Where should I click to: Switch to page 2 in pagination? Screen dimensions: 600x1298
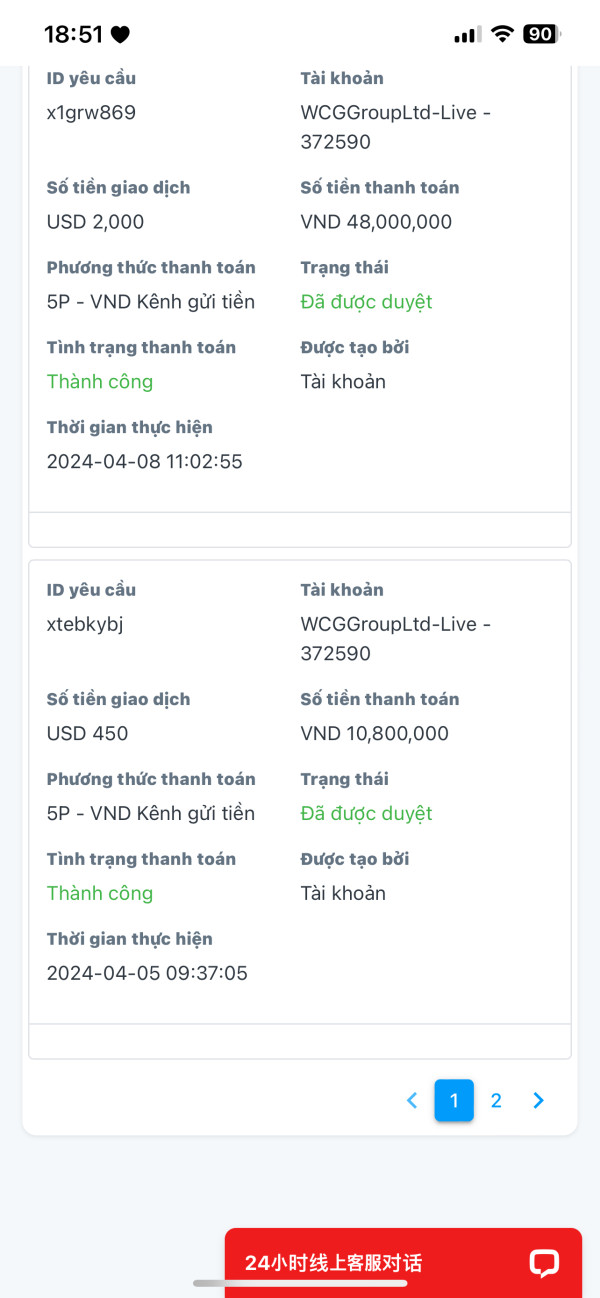[496, 1101]
